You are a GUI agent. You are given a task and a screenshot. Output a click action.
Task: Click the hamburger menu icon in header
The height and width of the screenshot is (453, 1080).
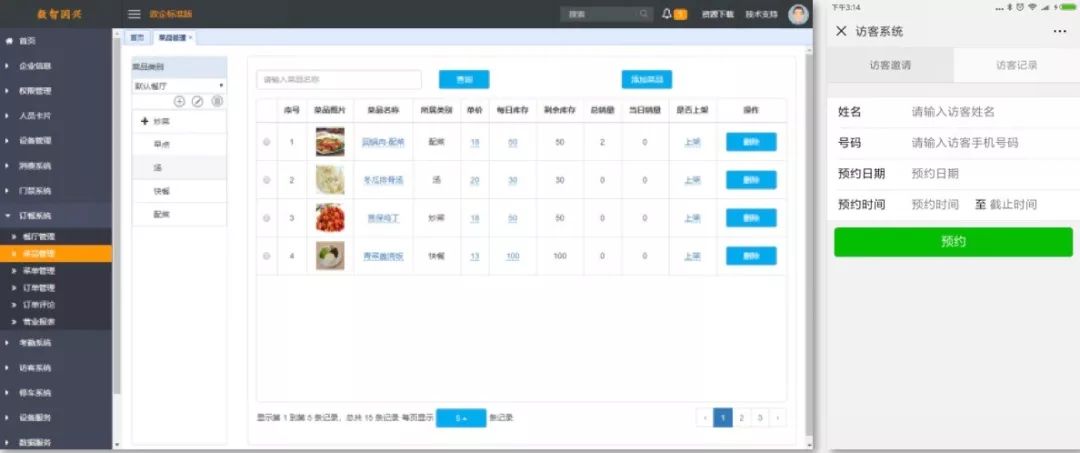pos(134,14)
